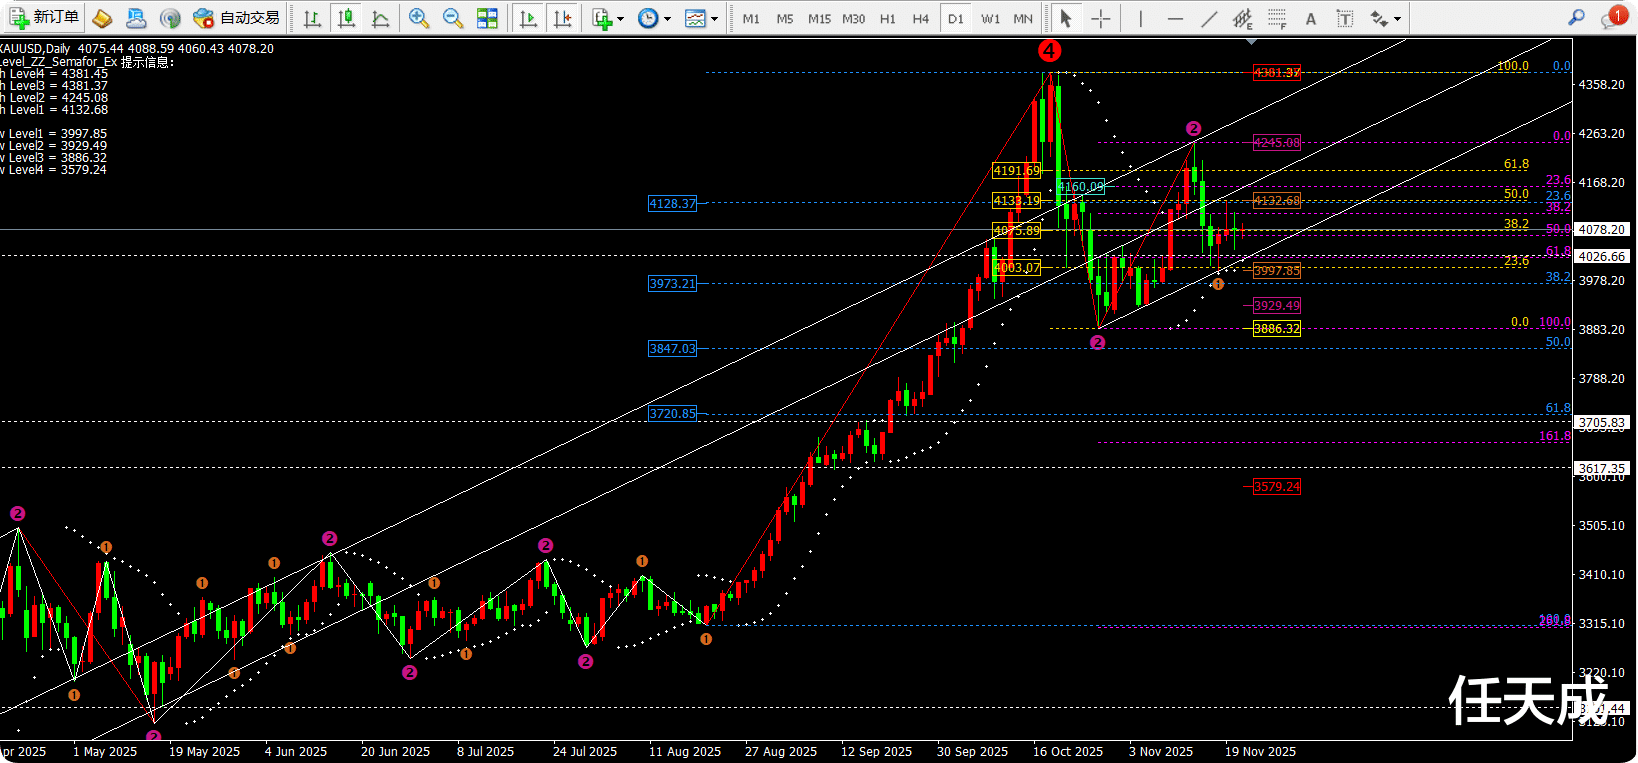Select the vertical line drawing tool

coord(1140,18)
